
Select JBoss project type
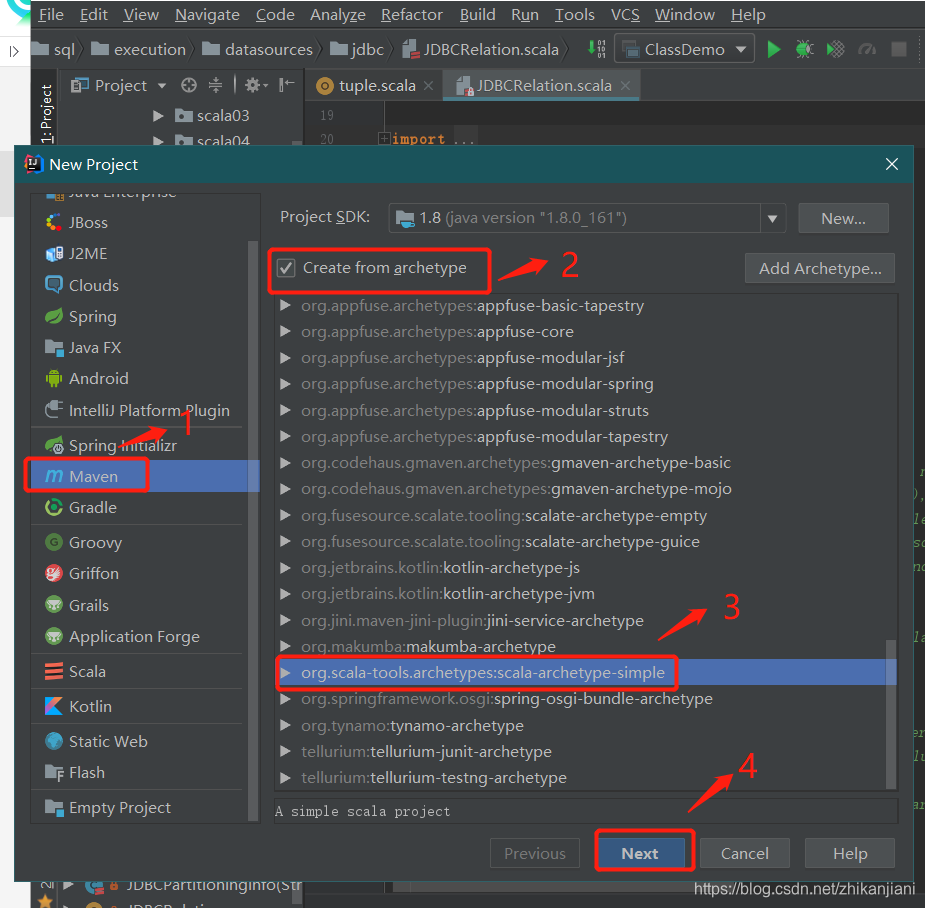pos(145,222)
